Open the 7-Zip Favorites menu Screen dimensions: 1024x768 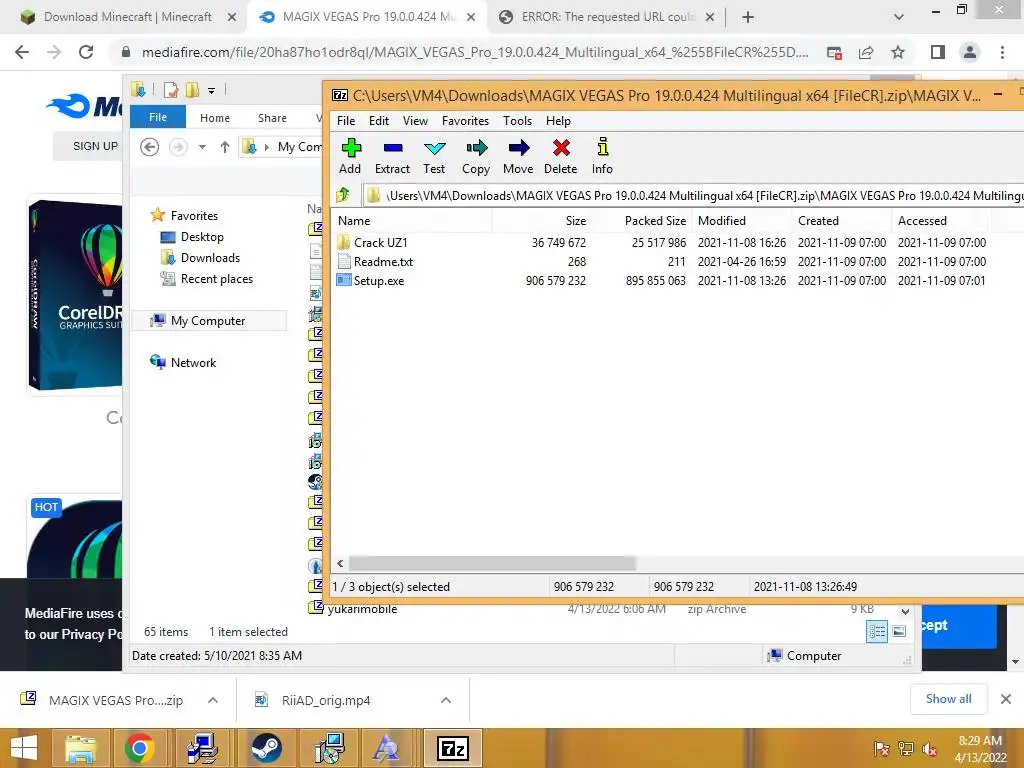click(465, 121)
